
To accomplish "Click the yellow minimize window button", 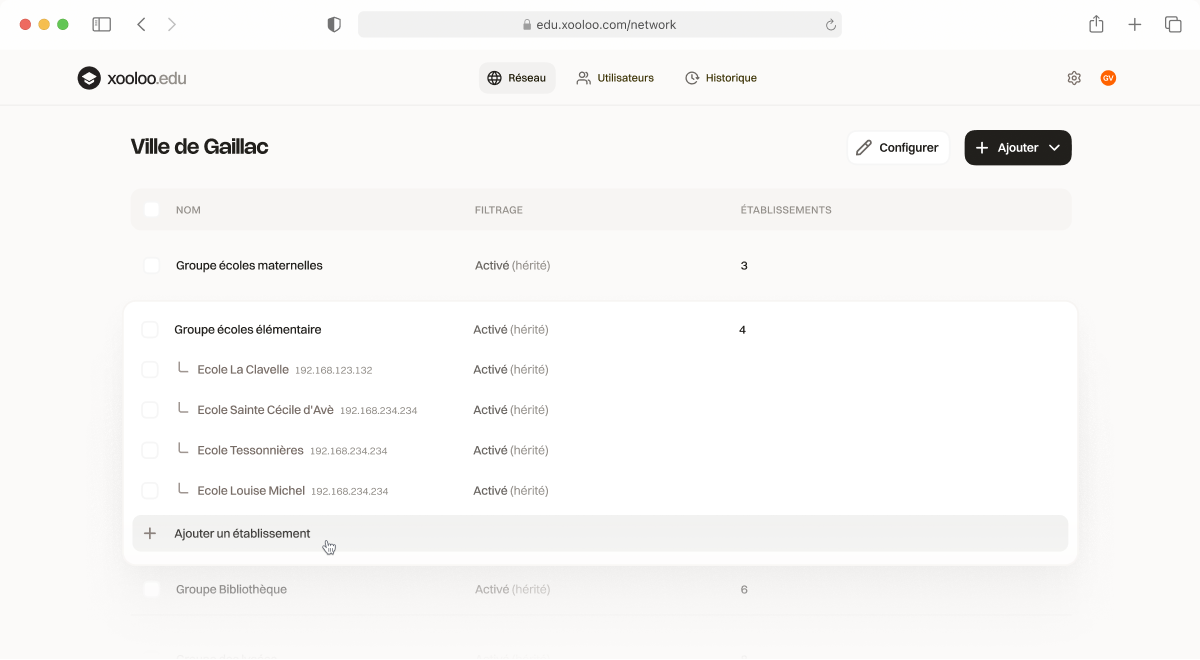I will coord(44,24).
